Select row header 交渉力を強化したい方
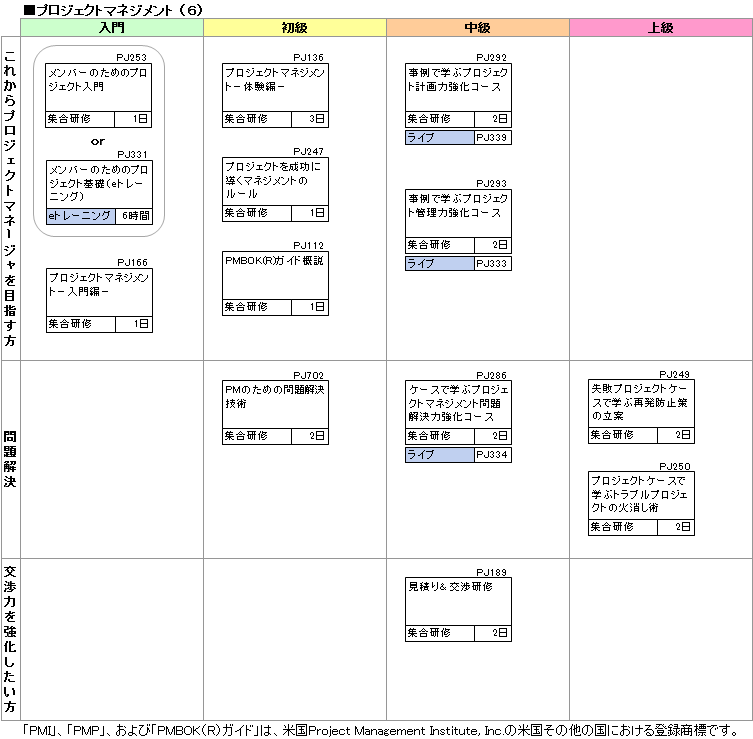Screen dimensions: 753x739 pyautogui.click(x=10, y=639)
